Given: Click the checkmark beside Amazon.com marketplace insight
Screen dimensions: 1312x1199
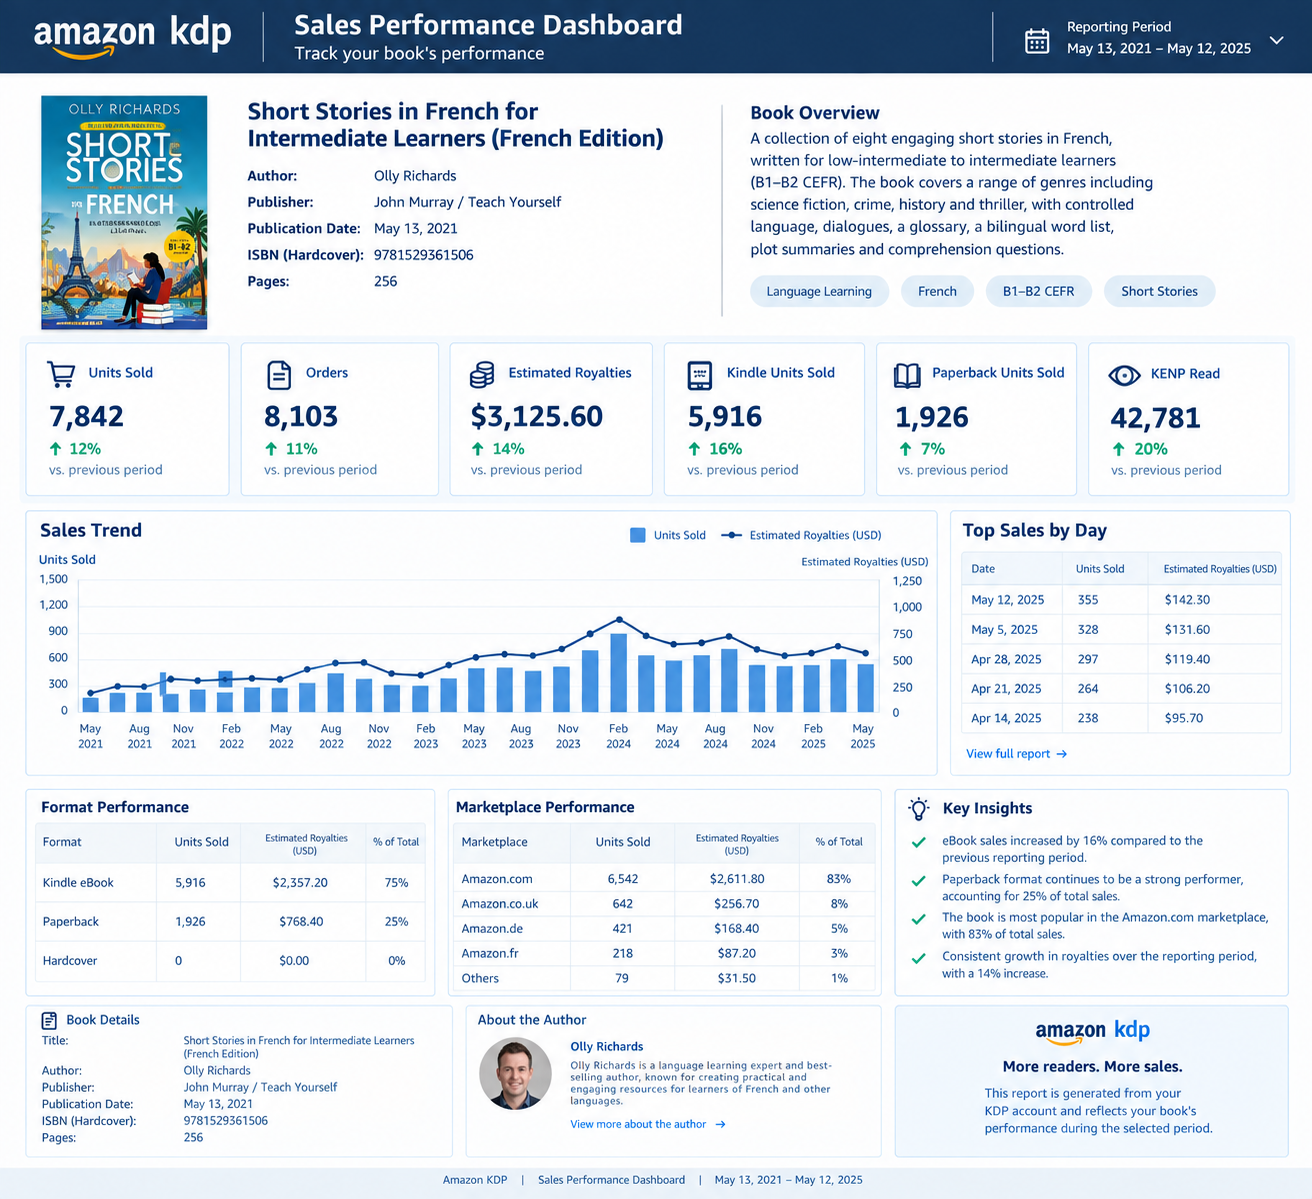Looking at the screenshot, I should pos(918,919).
